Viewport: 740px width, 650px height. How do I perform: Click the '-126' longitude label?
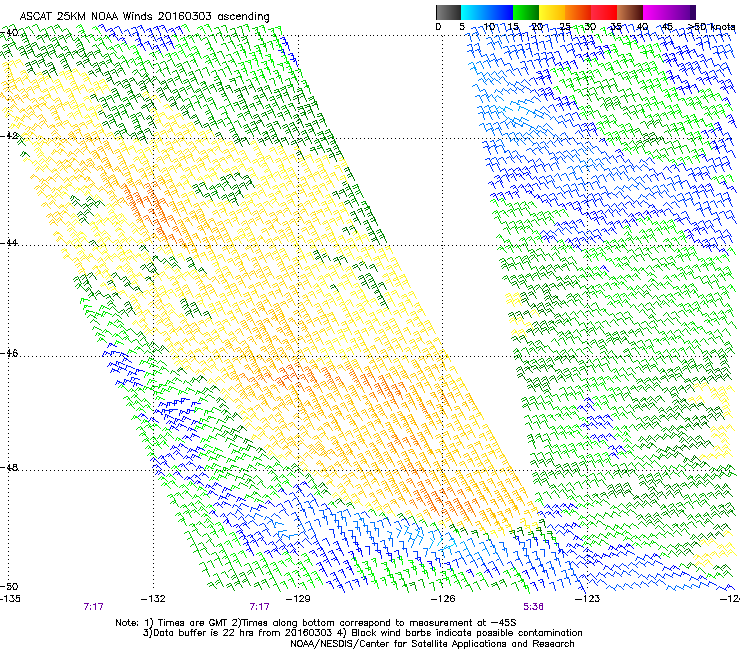pyautogui.click(x=443, y=599)
